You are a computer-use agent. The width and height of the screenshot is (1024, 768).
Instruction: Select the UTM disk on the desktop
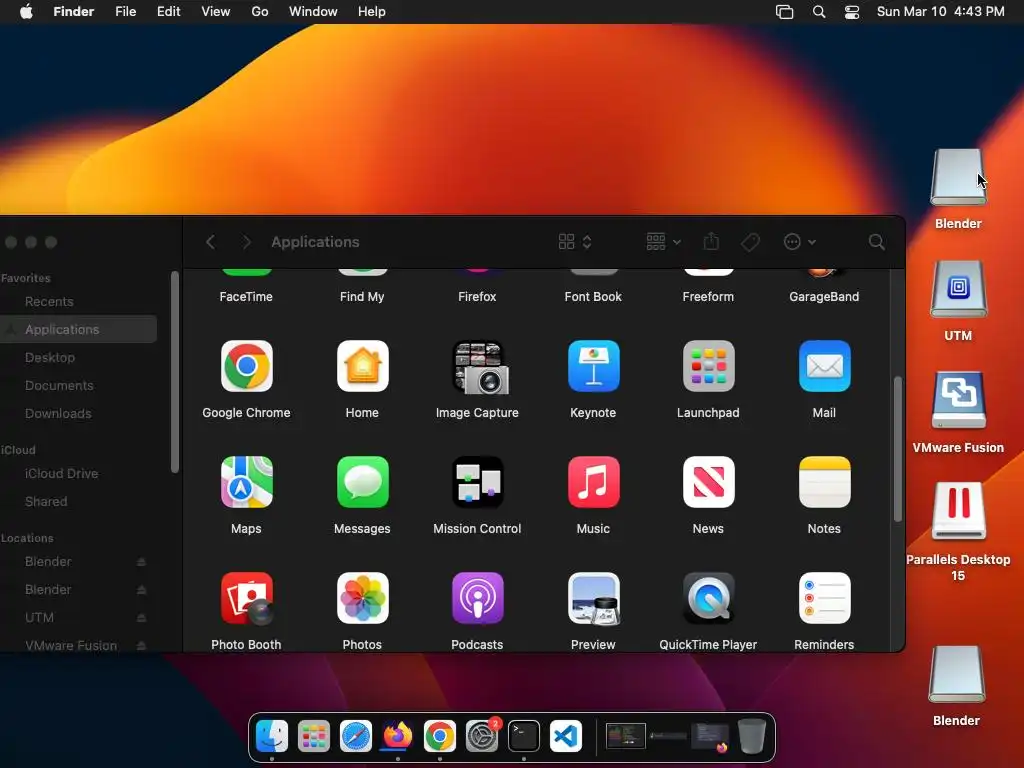[x=958, y=289]
